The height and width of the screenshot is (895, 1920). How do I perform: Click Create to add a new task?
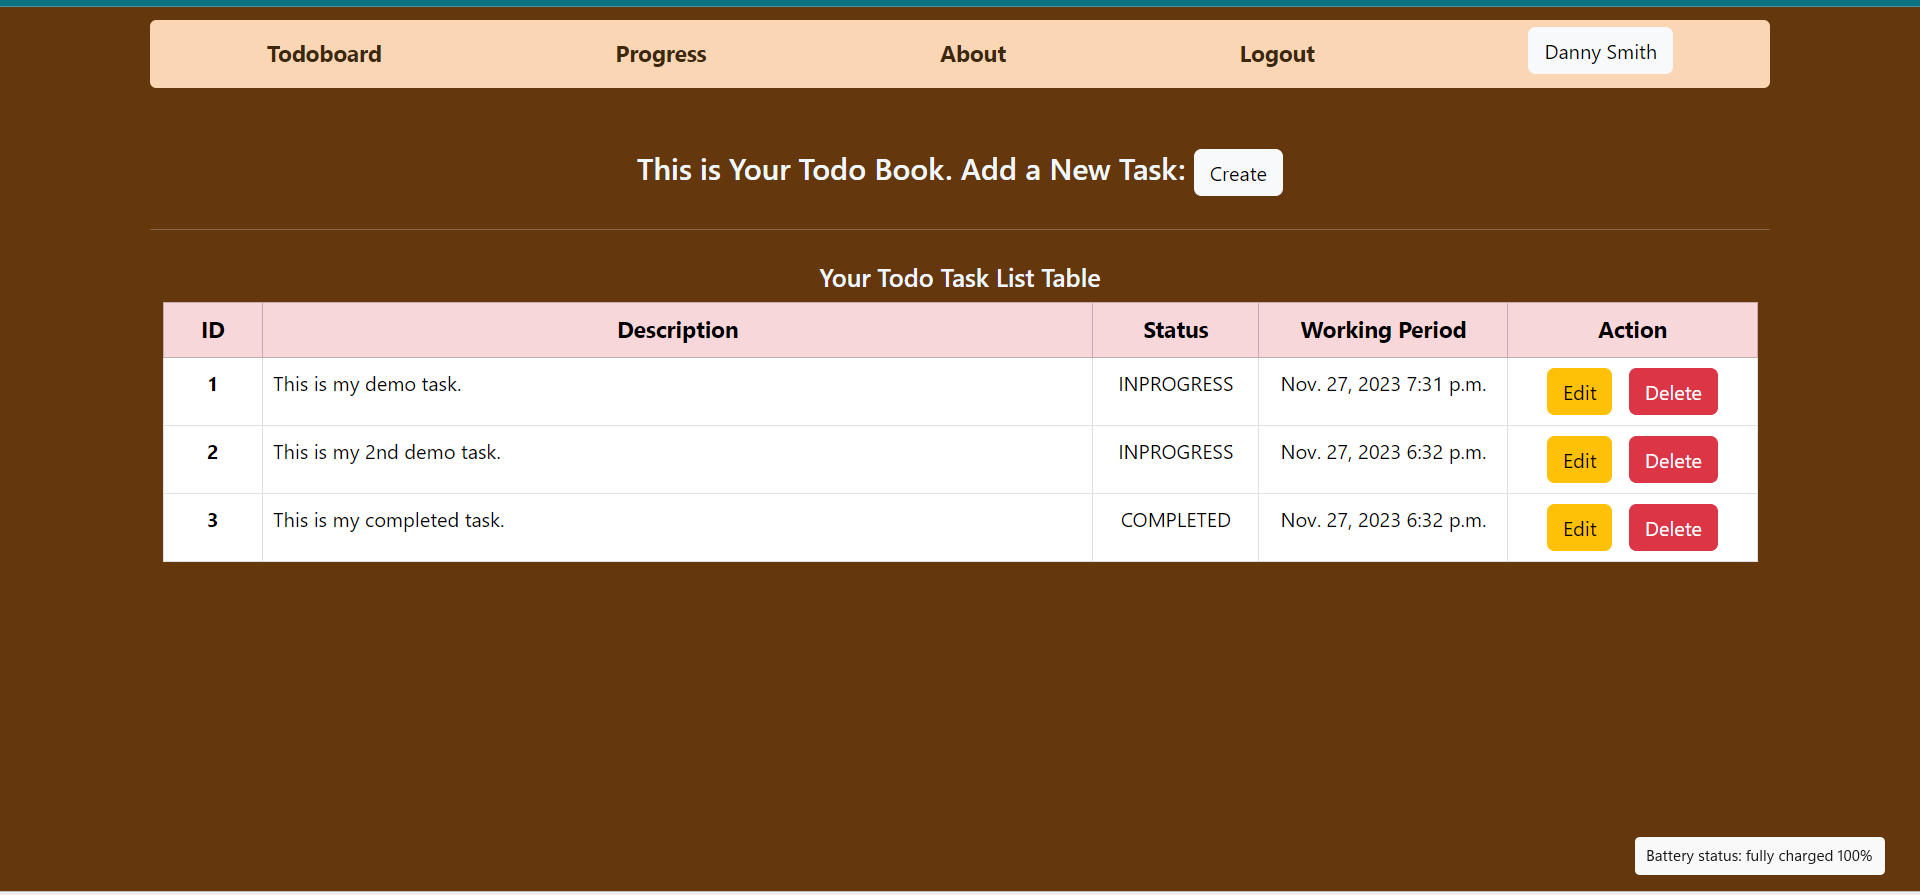coord(1238,173)
